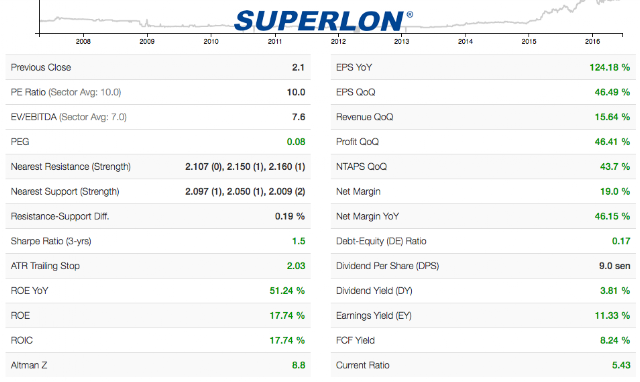Screen dimensions: 640x382
Task: Select the PEG value 0.08
Action: tap(296, 142)
